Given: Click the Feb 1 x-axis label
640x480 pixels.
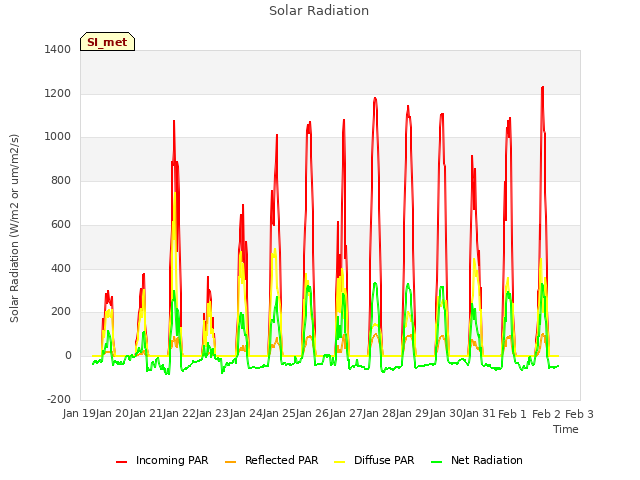Looking at the screenshot, I should [x=513, y=414].
